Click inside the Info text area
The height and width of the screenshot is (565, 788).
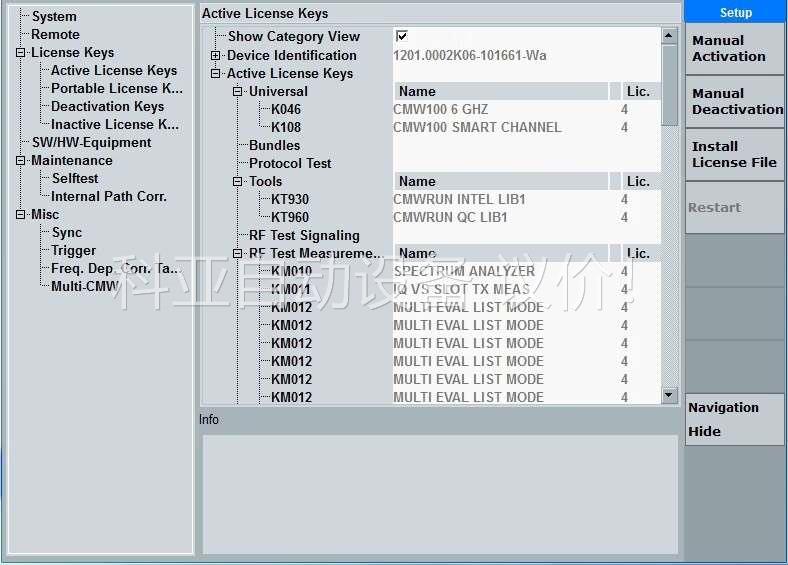click(440, 494)
